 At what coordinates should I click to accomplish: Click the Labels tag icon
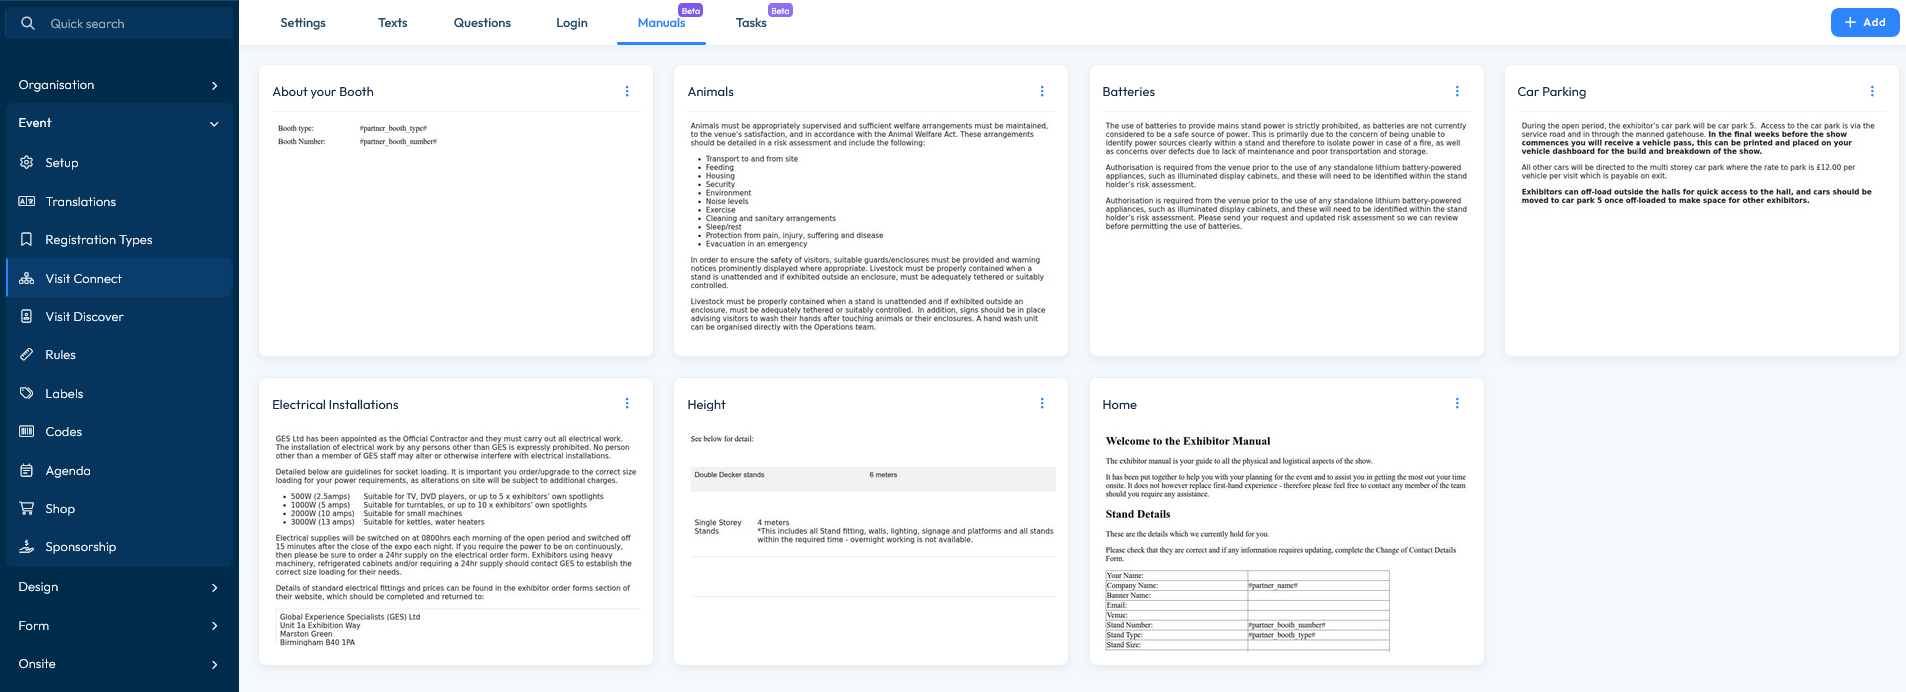pos(27,393)
